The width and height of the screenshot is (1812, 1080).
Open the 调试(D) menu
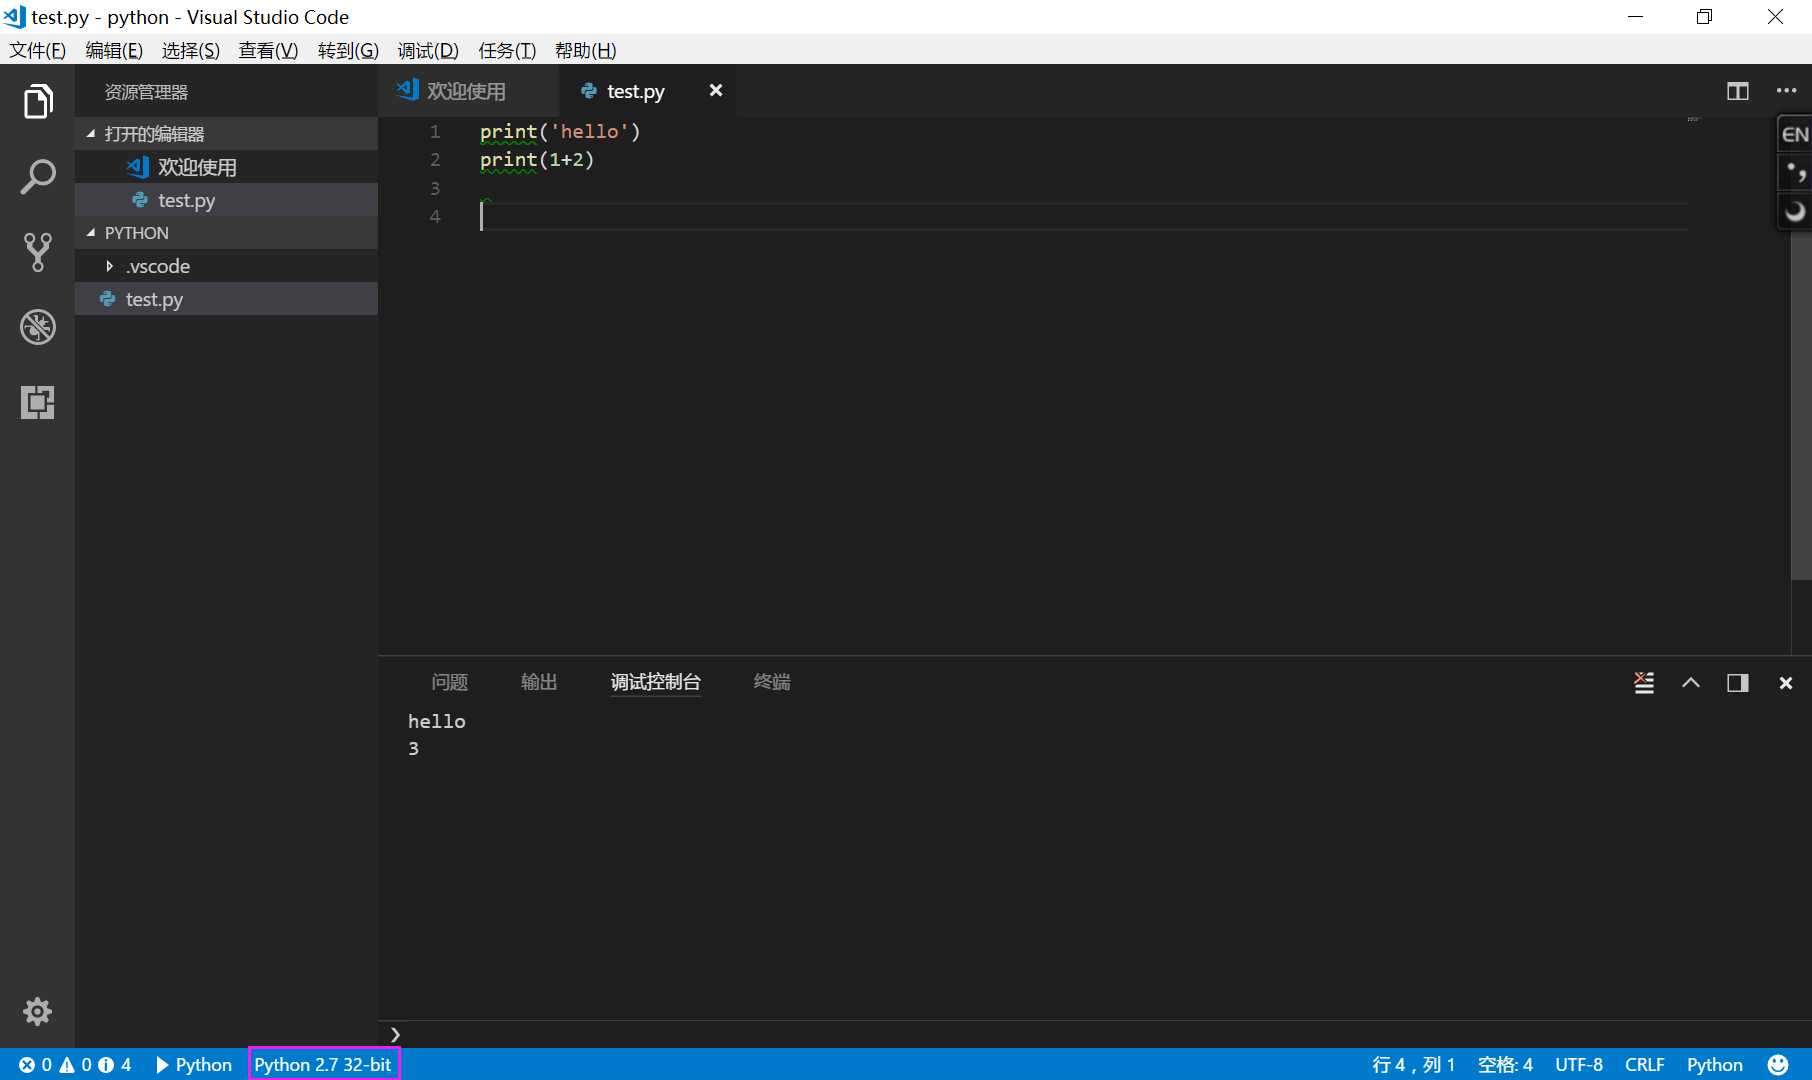pos(428,50)
